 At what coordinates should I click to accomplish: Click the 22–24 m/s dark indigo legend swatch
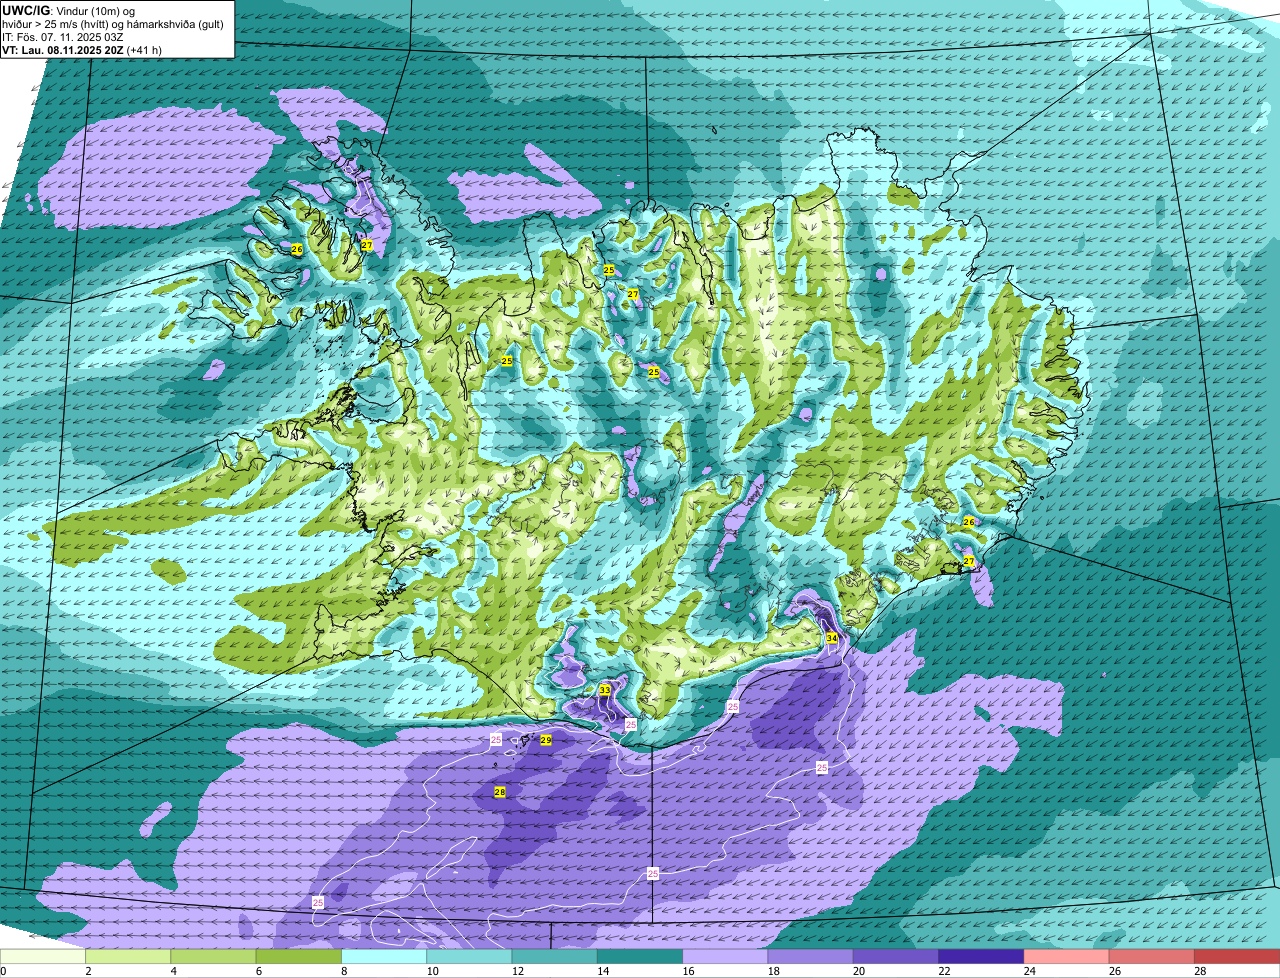(x=981, y=957)
